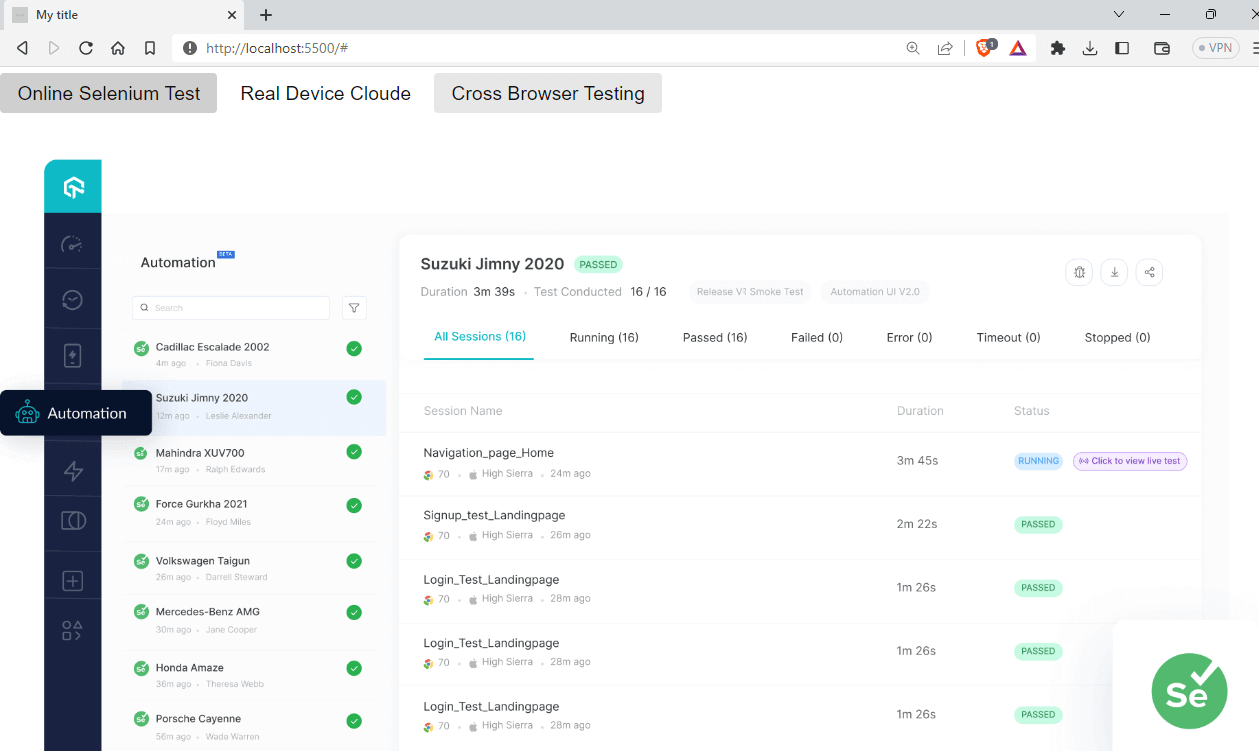This screenshot has height=751, width=1259.
Task: Click the 'Click to view live test' link
Action: click(x=1129, y=460)
